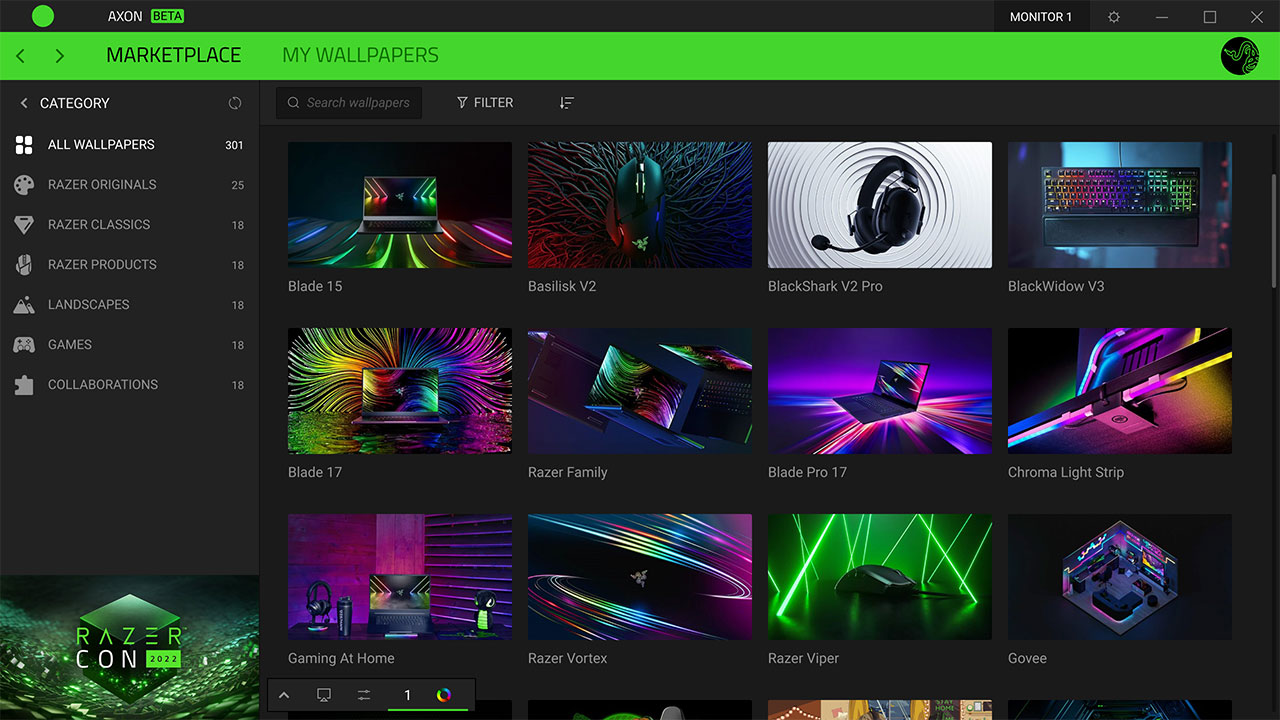Click the green Razer status circle
Screen dimensions: 1280x720
tap(43, 16)
